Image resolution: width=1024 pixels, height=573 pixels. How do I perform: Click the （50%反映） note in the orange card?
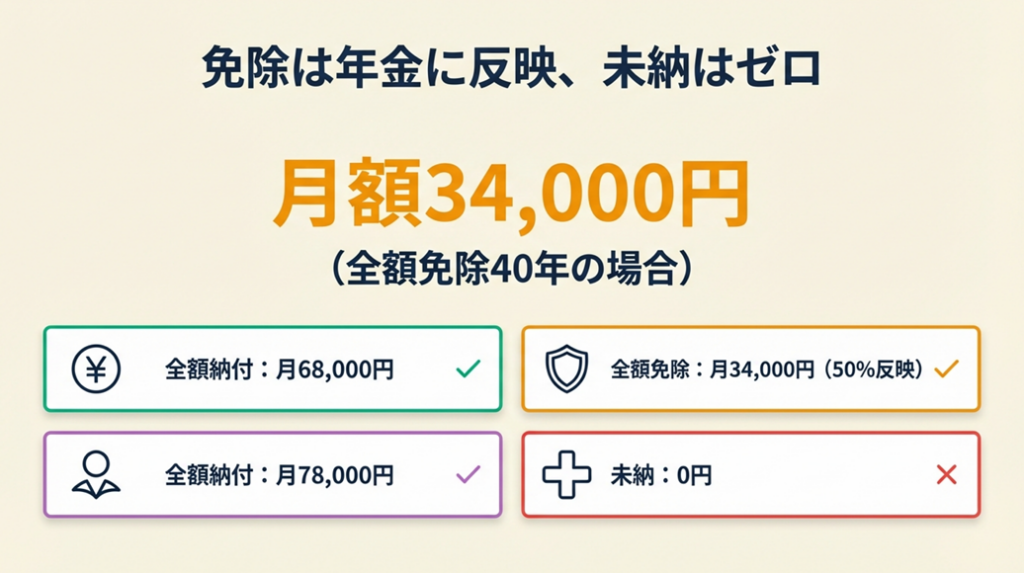(873, 370)
